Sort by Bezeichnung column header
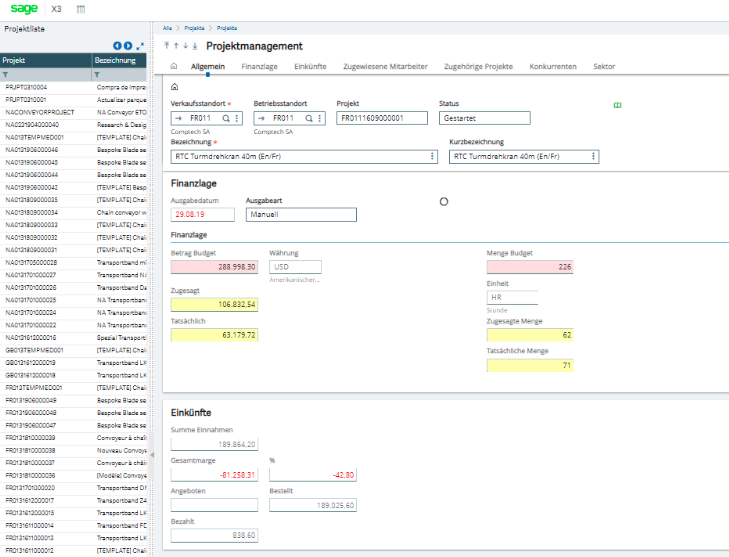This screenshot has height=557, width=729. pos(119,60)
